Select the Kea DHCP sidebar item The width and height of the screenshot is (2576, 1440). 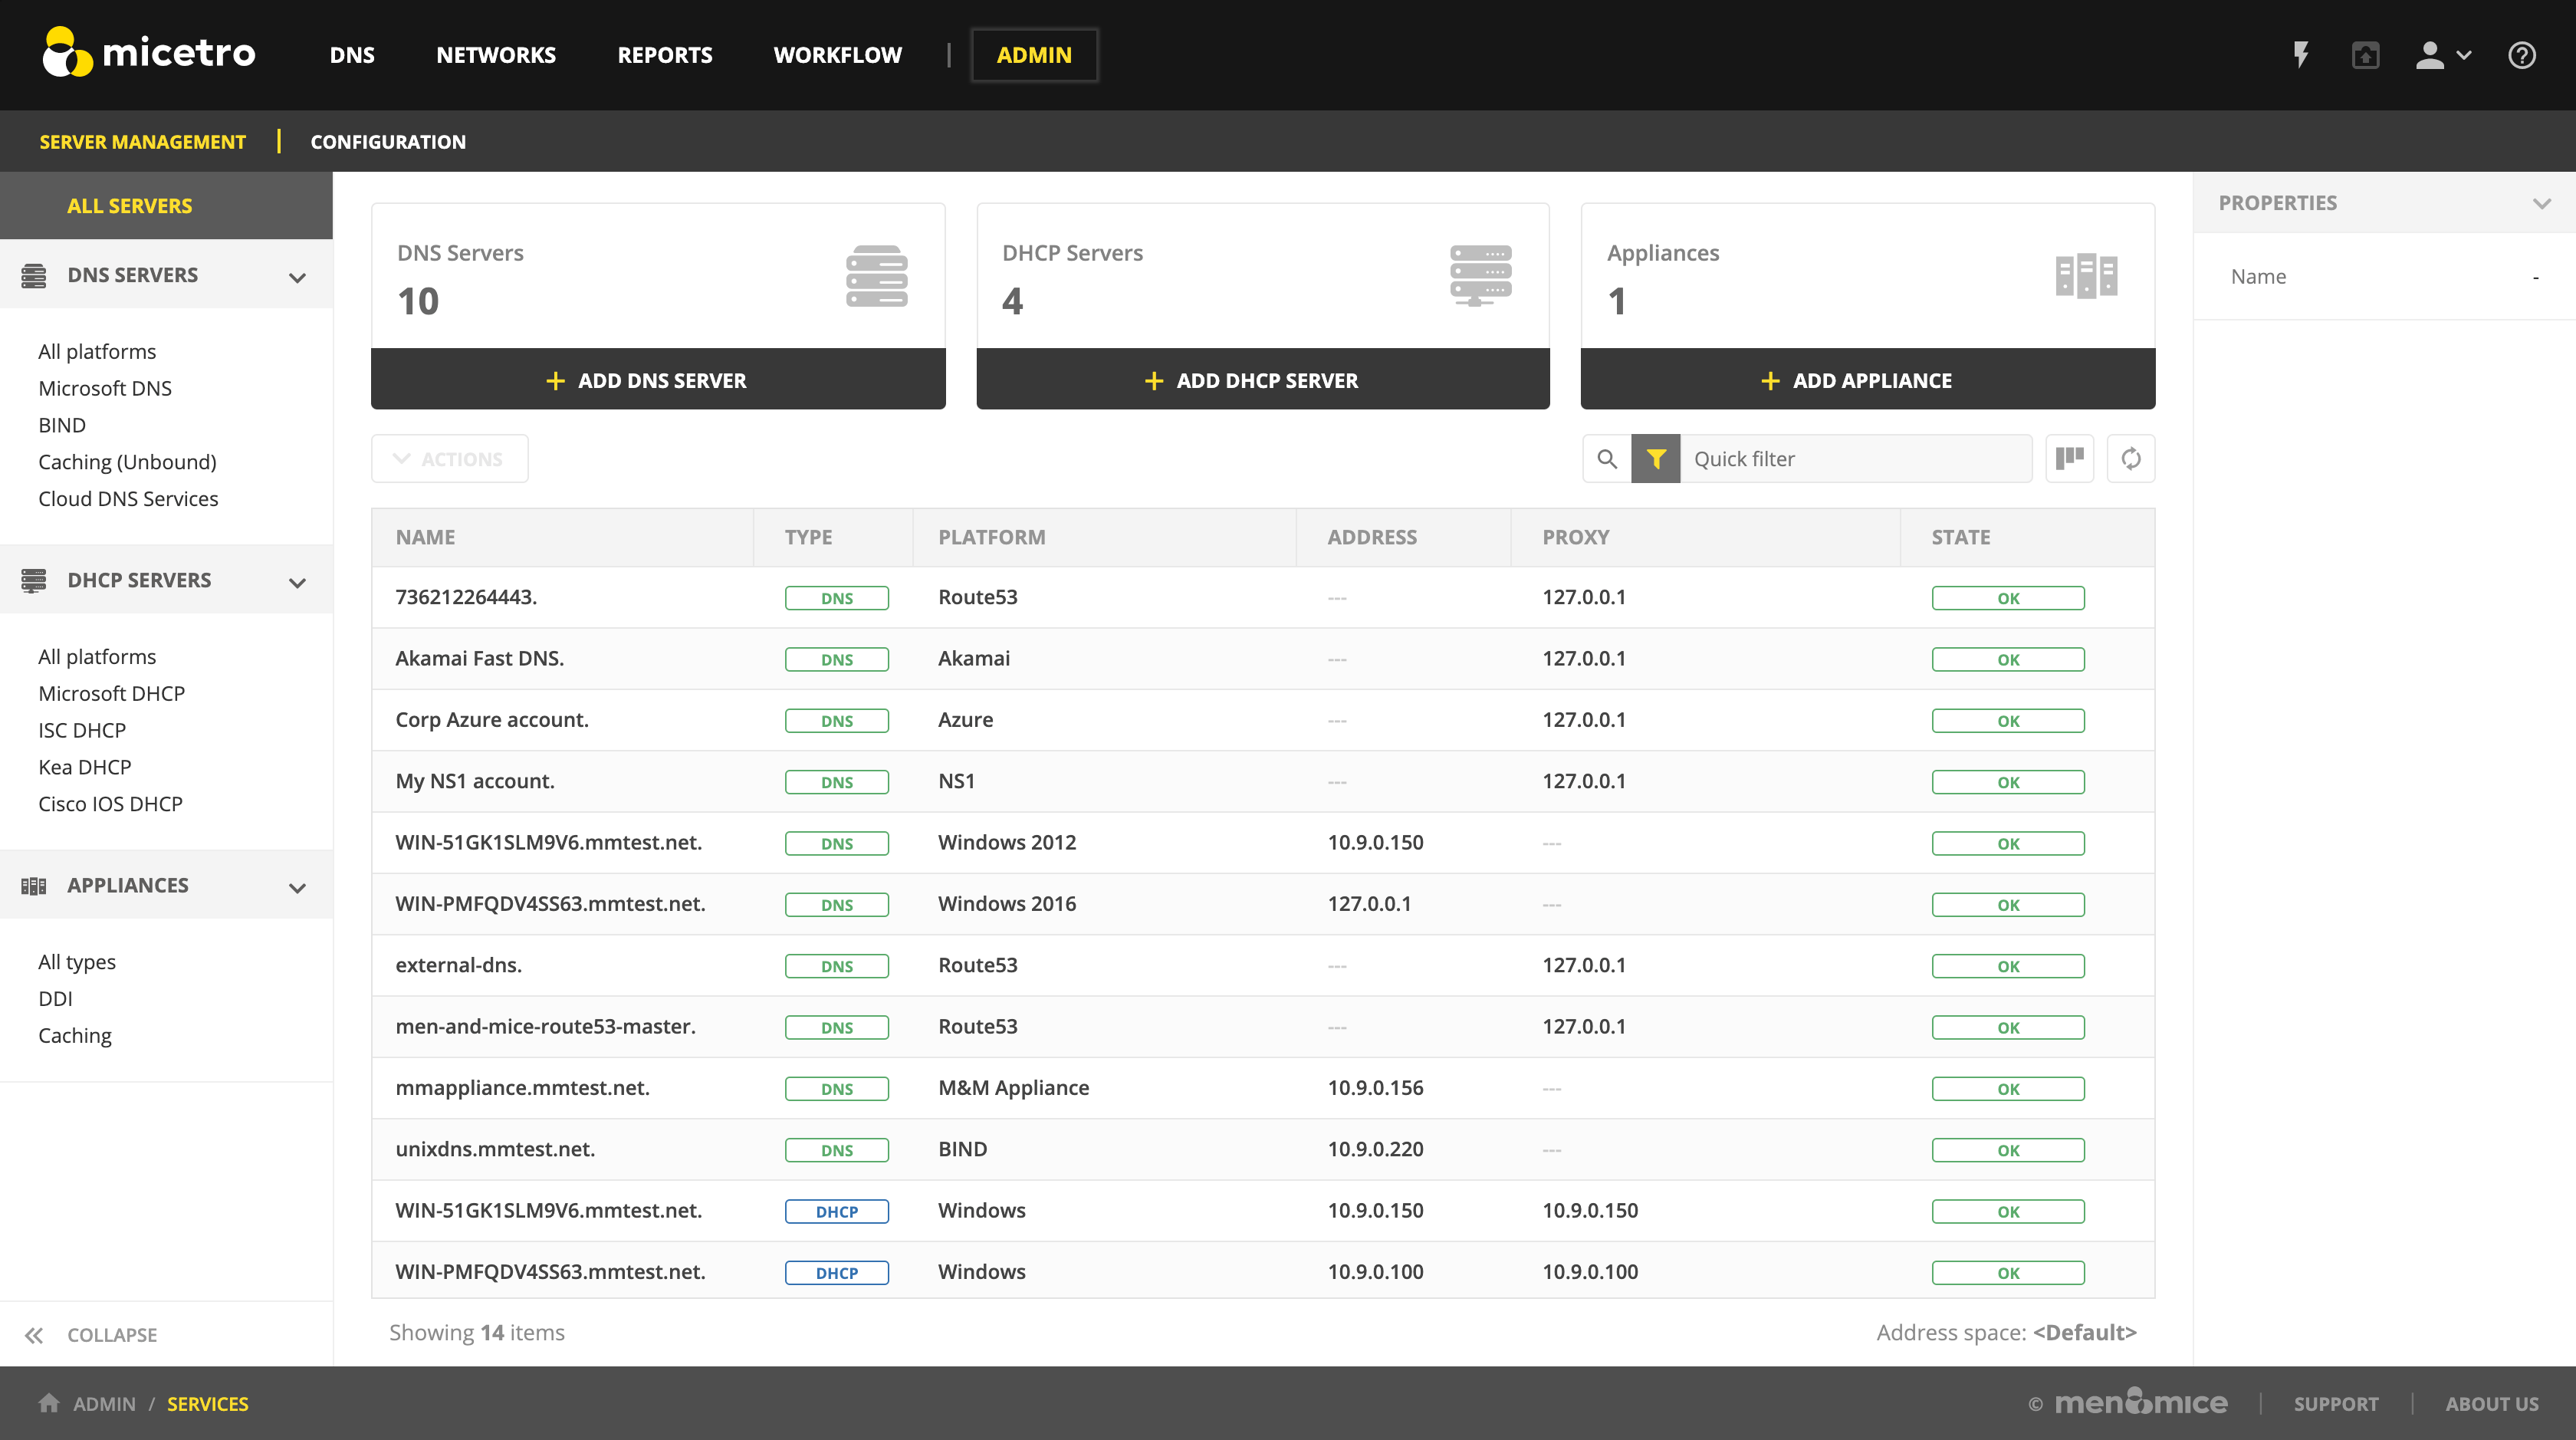85,767
